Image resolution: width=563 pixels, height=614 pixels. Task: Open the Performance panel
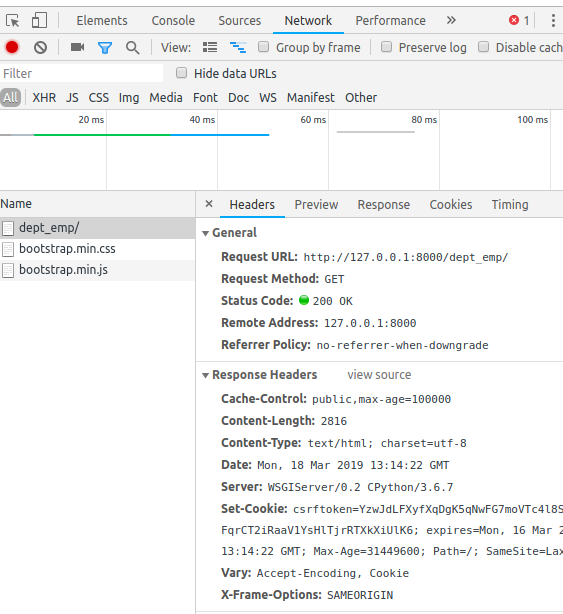pos(390,20)
